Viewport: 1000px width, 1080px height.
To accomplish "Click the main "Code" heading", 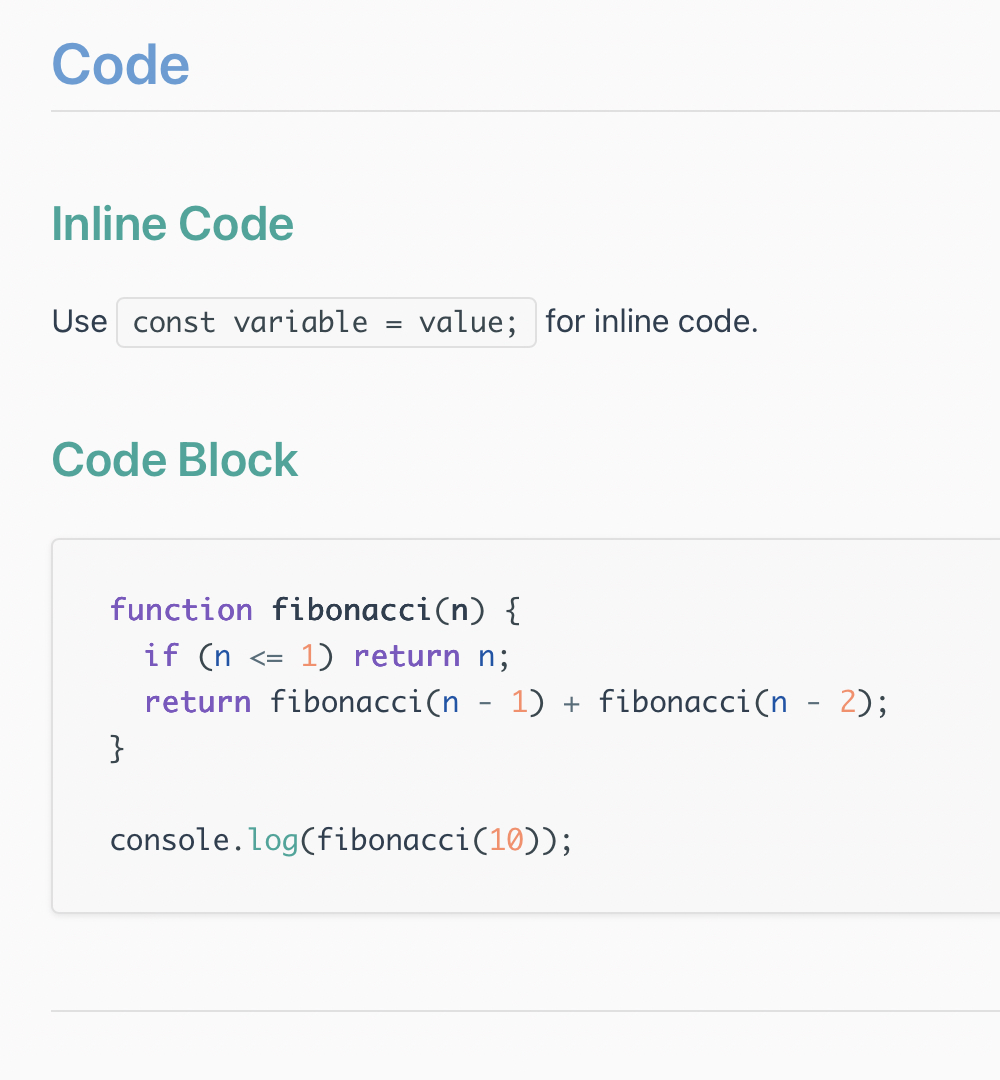I will click(x=120, y=65).
